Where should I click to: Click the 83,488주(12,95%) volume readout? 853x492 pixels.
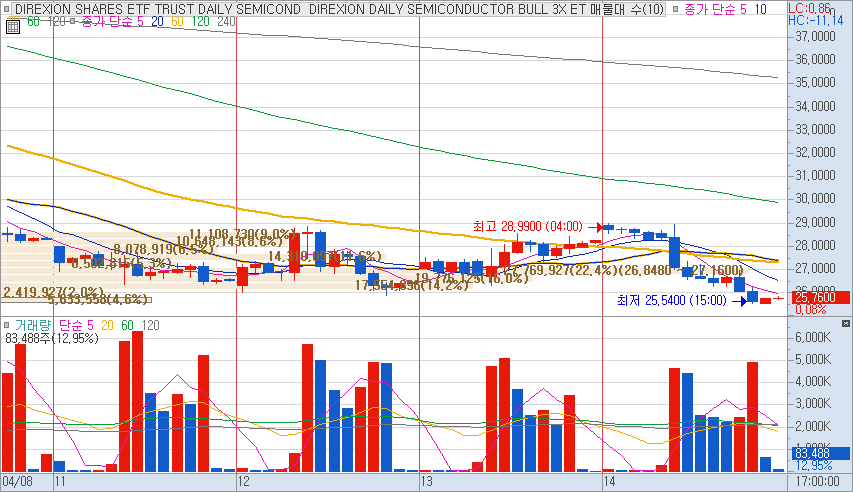(52, 339)
